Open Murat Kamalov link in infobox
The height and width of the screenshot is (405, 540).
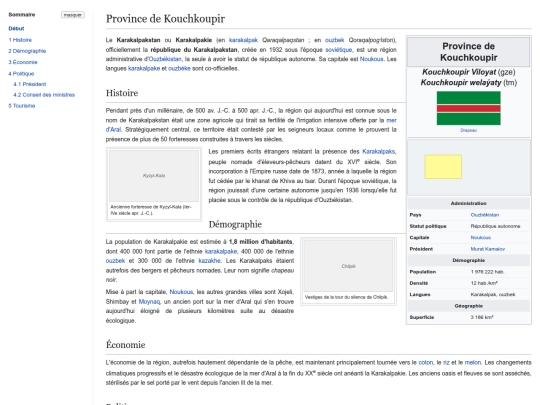(x=487, y=249)
